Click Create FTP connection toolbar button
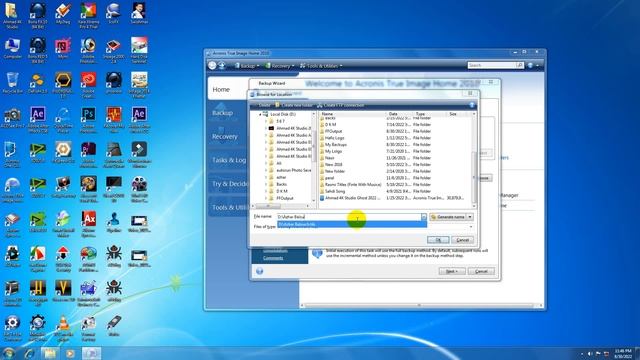Screen dimensions: 640x360 (340, 105)
